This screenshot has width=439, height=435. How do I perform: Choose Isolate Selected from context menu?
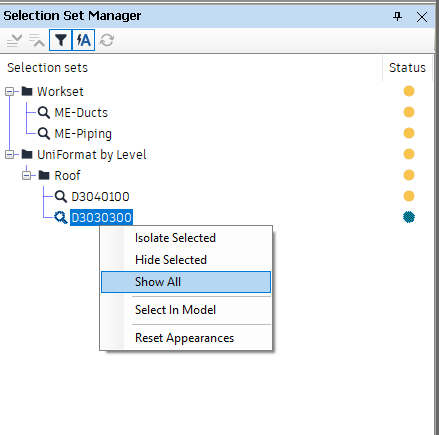coord(186,238)
